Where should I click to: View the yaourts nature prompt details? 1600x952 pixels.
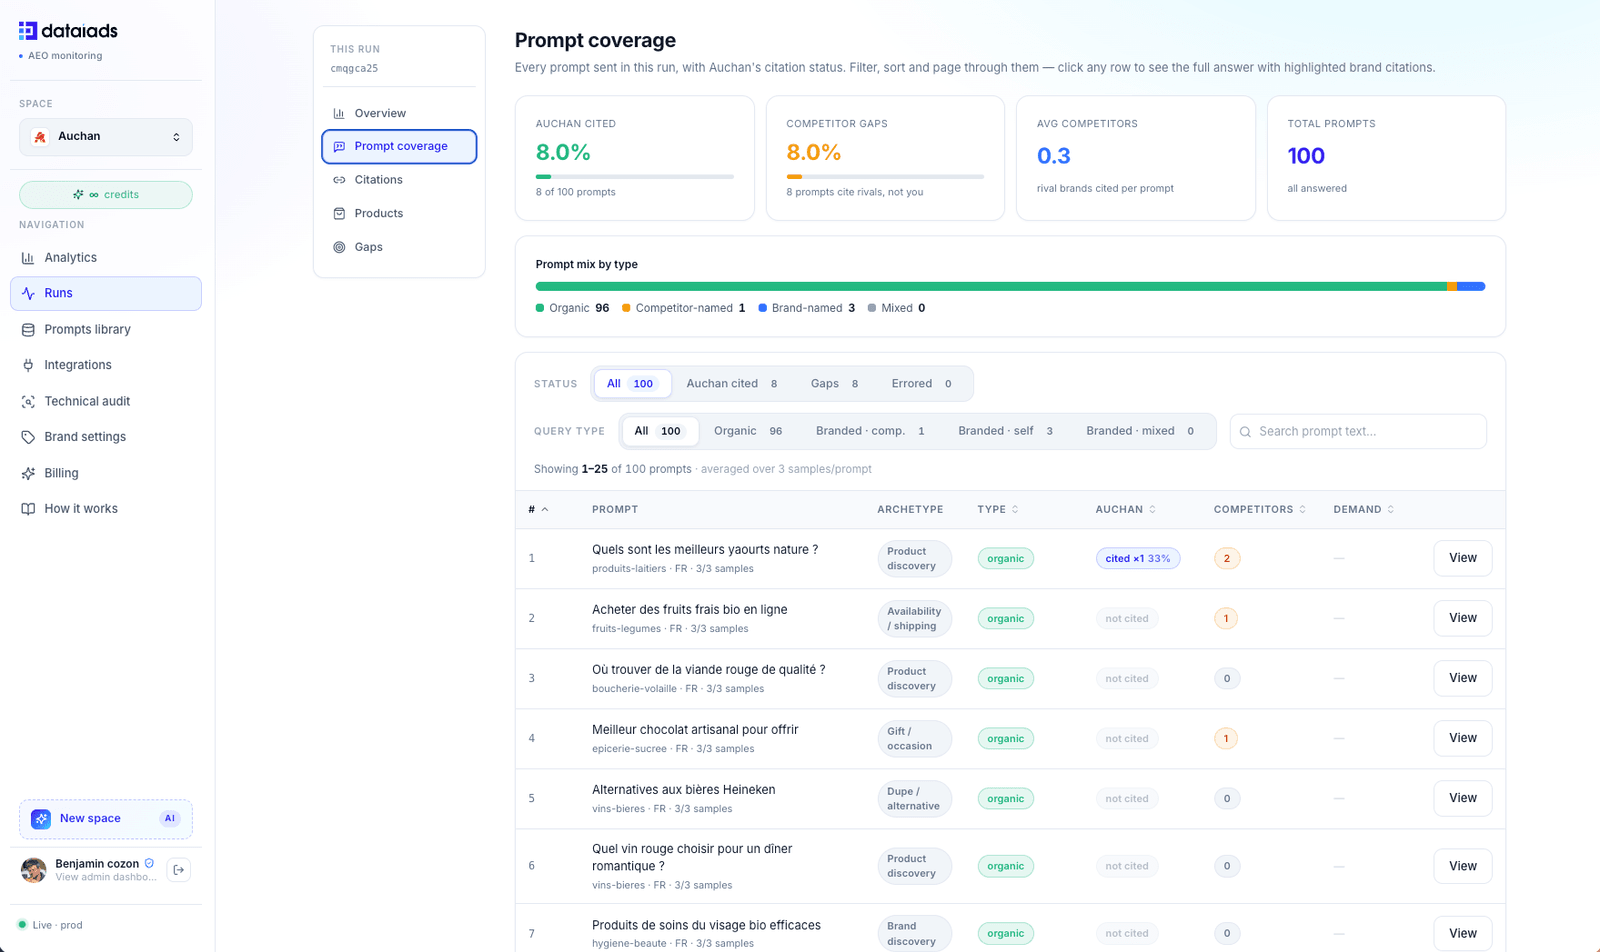pos(1463,558)
